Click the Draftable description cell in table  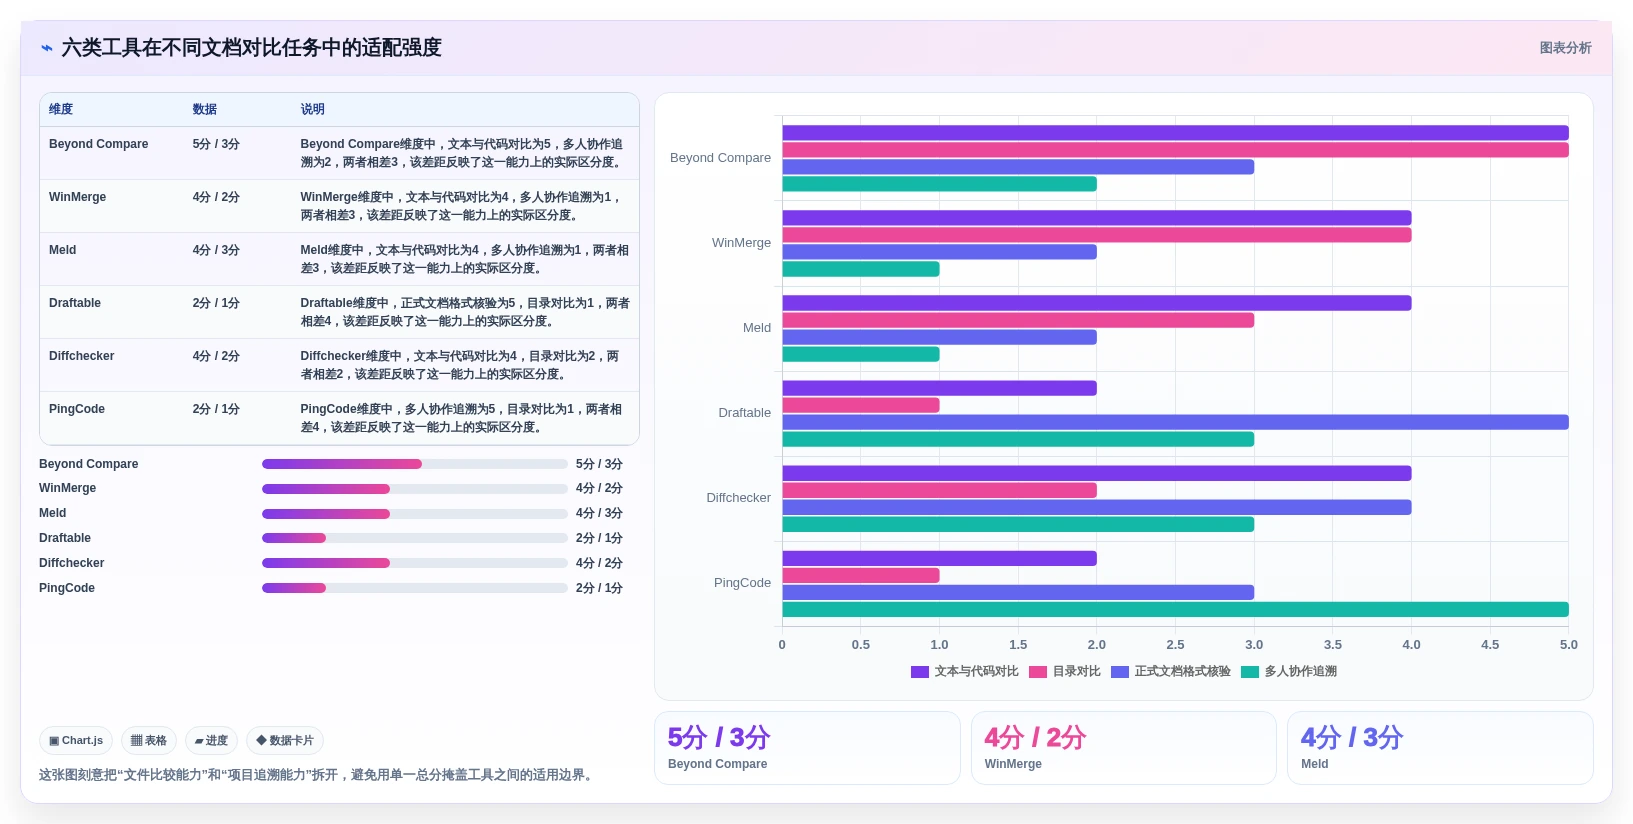pyautogui.click(x=465, y=312)
